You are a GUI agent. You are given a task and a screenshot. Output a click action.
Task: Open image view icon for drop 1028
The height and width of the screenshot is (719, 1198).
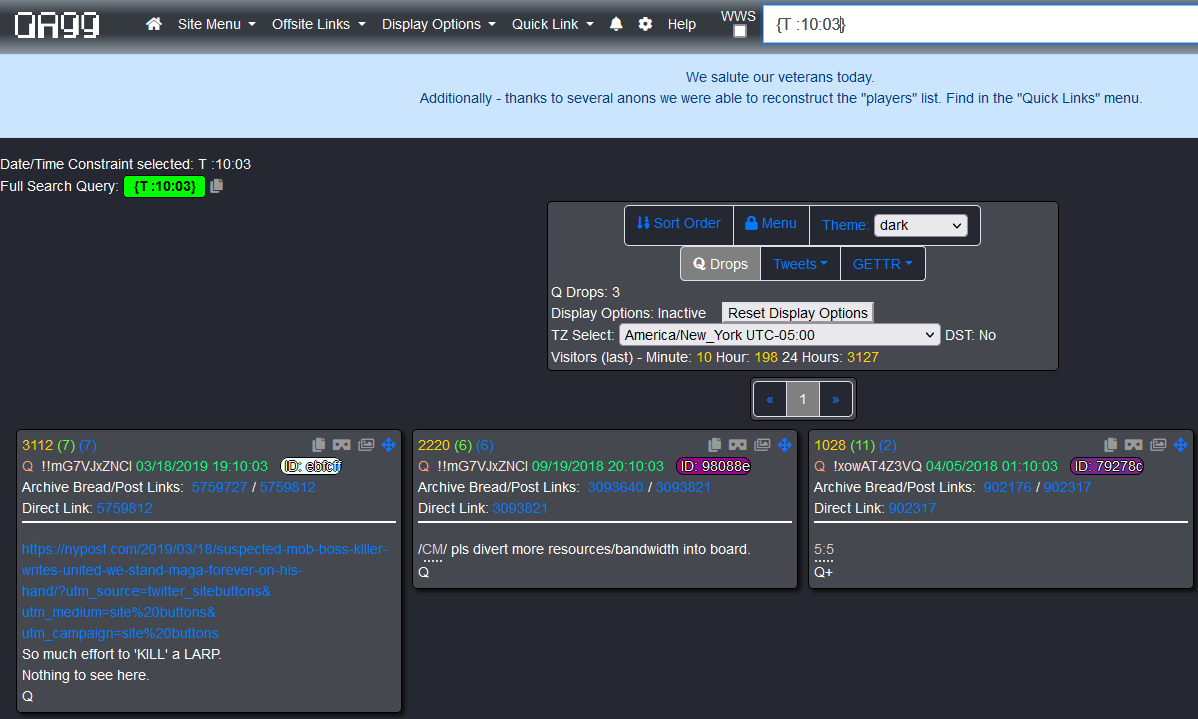tap(1158, 445)
